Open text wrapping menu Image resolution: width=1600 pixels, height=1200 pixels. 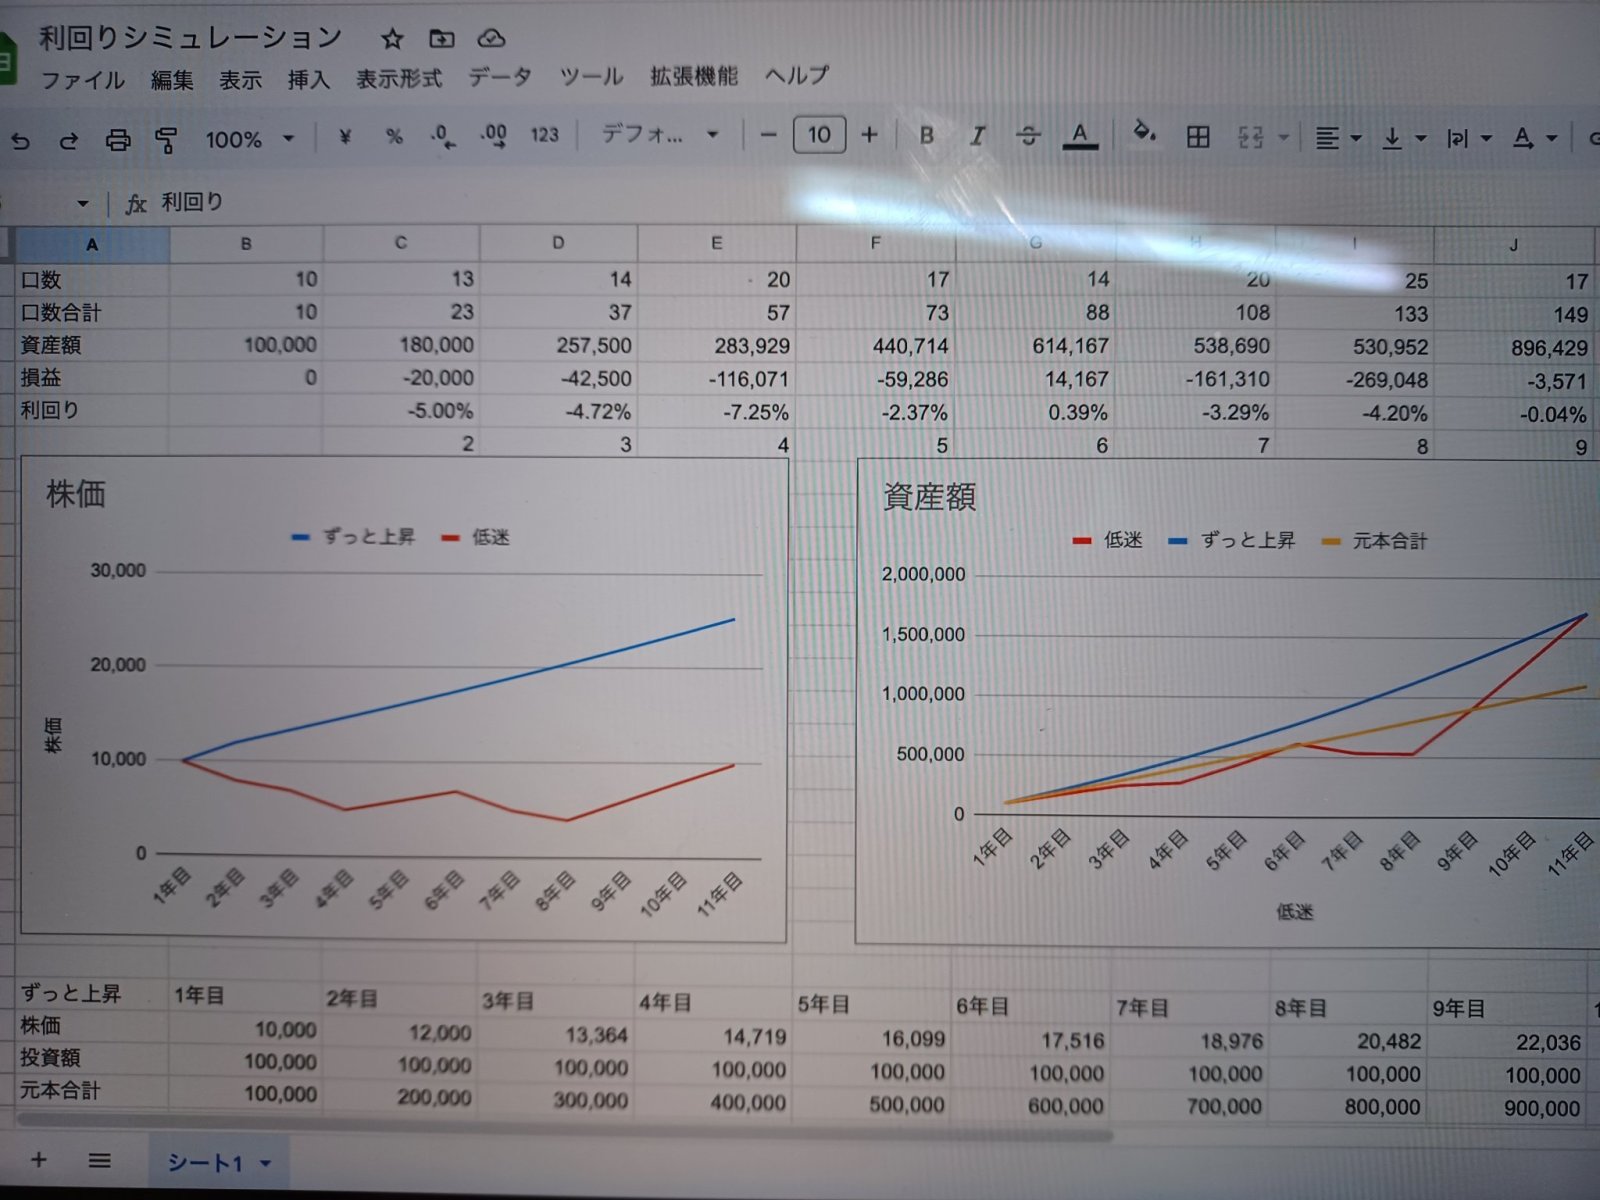1468,139
